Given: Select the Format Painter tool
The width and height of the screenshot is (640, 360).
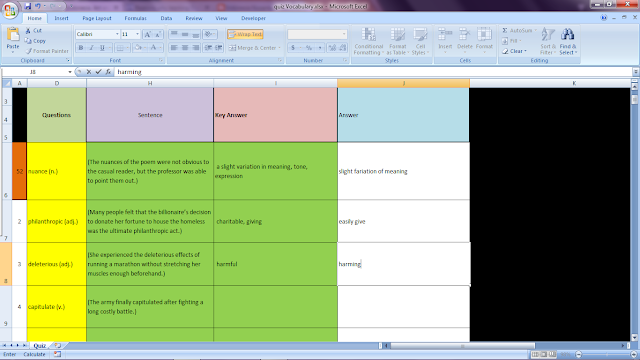Looking at the screenshot, I should pyautogui.click(x=47, y=51).
